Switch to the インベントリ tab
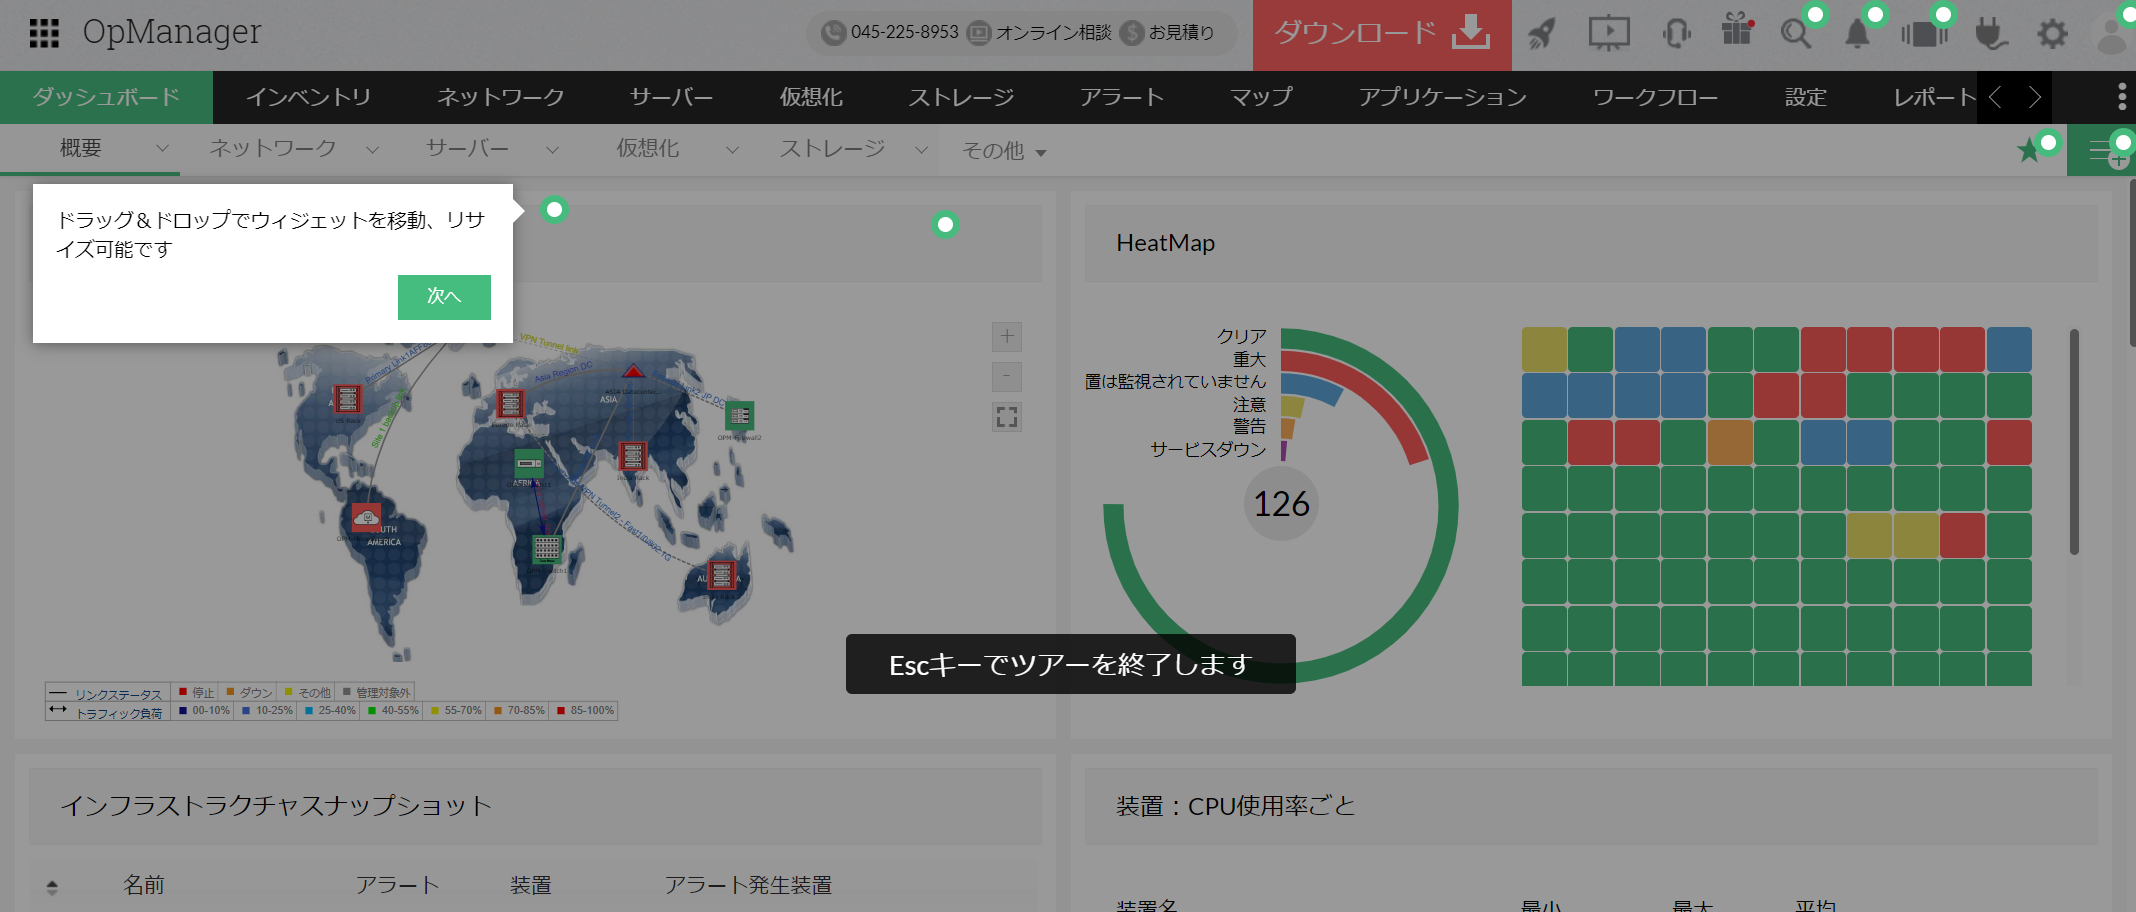2136x912 pixels. pyautogui.click(x=309, y=97)
